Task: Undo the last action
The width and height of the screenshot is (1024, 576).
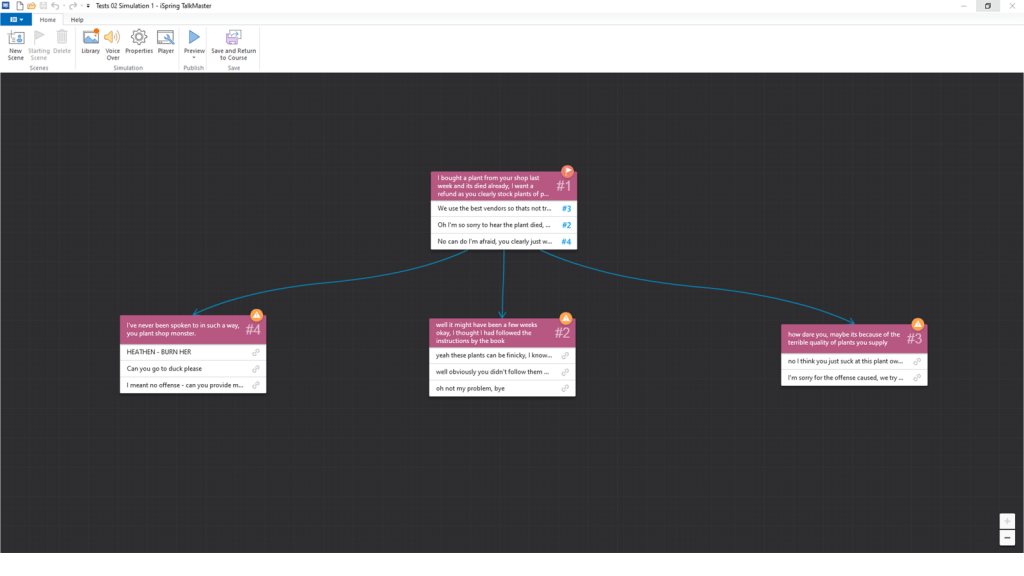Action: pyautogui.click(x=55, y=6)
